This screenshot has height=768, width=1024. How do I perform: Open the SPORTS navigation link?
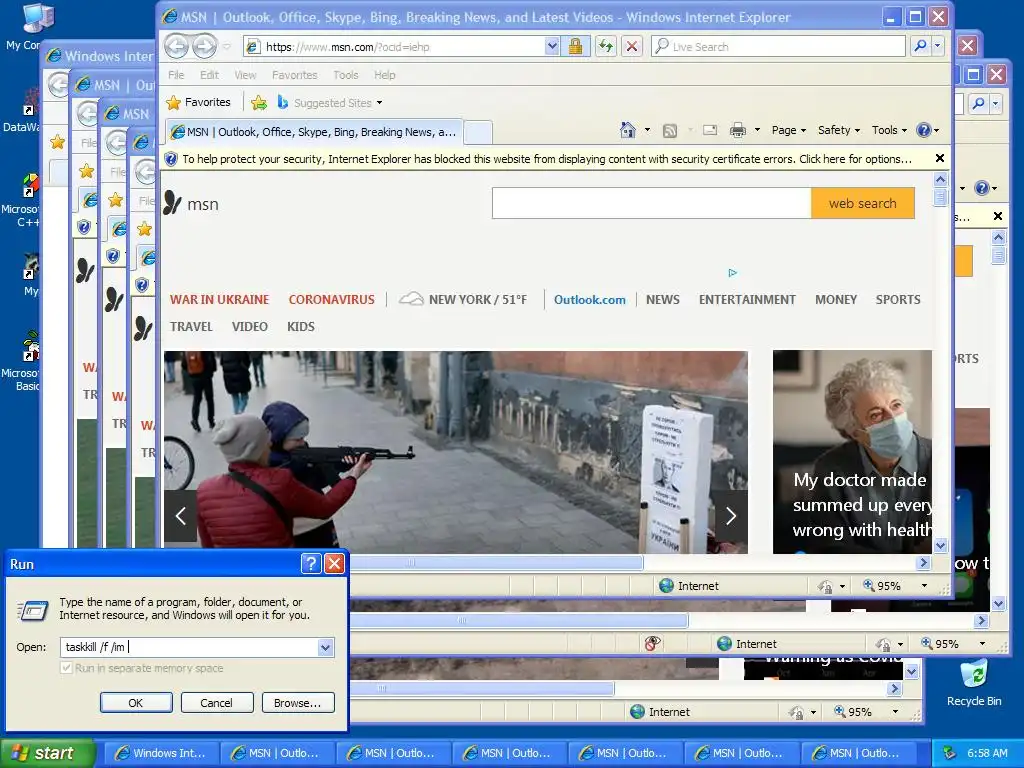898,300
